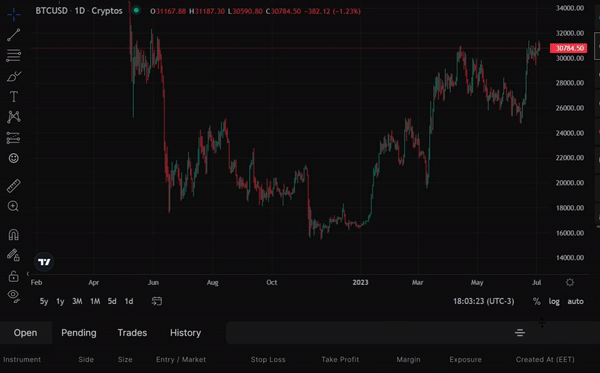Set chart range to 1M
Image resolution: width=600 pixels, height=373 pixels.
pos(95,301)
